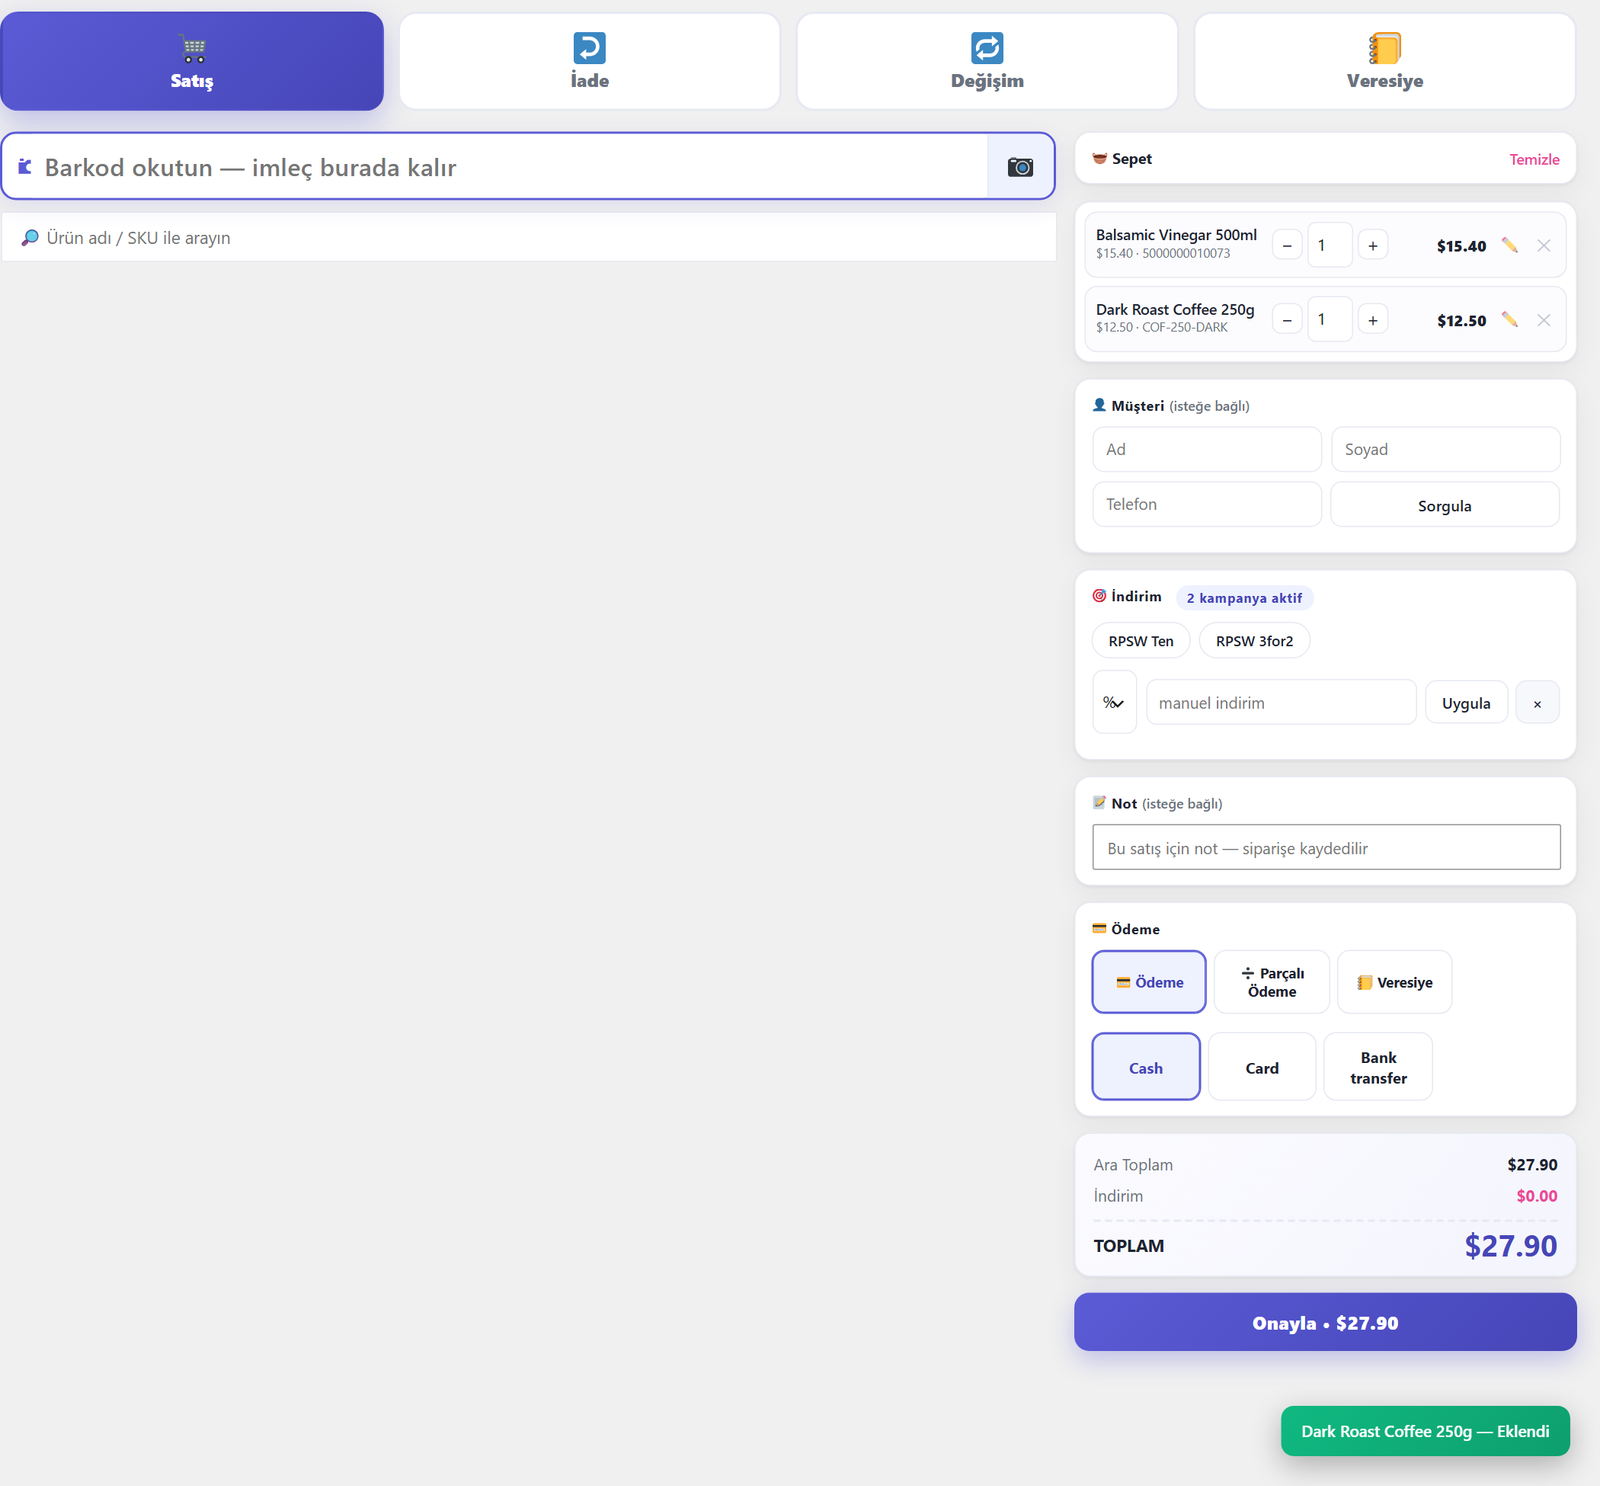Select the RPSW 3for2 campaign chip
The width and height of the screenshot is (1600, 1486).
pos(1254,641)
